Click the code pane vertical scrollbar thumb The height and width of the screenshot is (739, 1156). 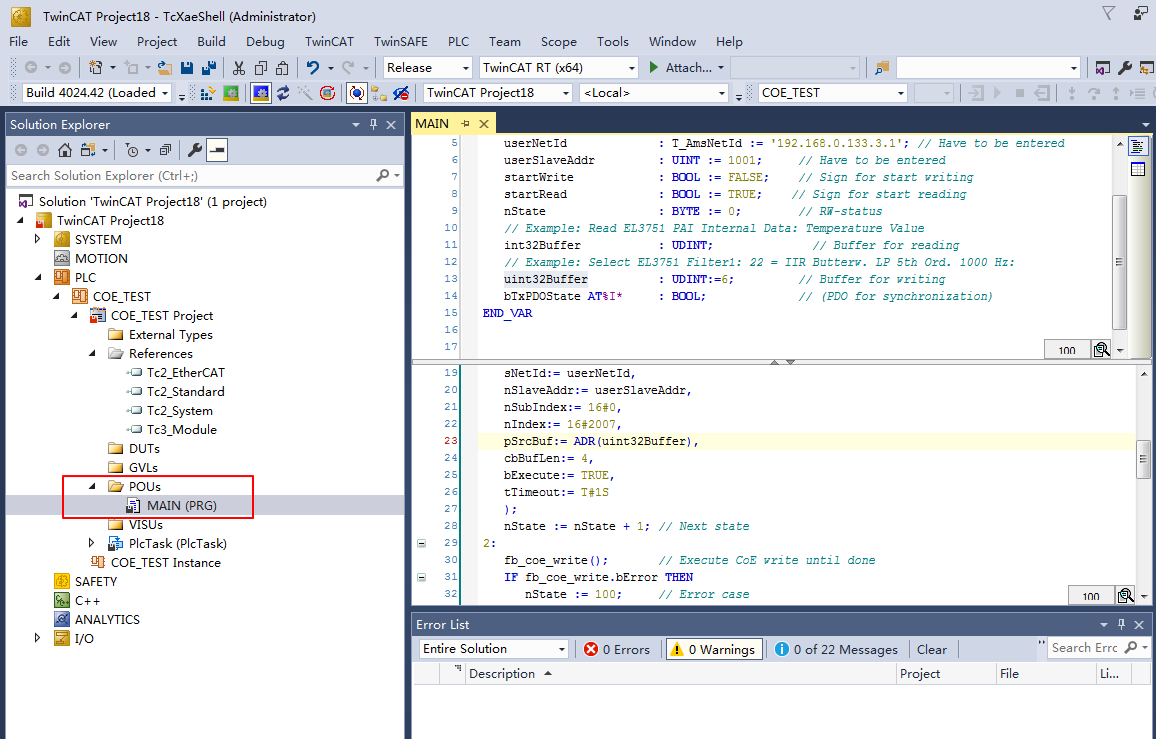[x=1143, y=459]
